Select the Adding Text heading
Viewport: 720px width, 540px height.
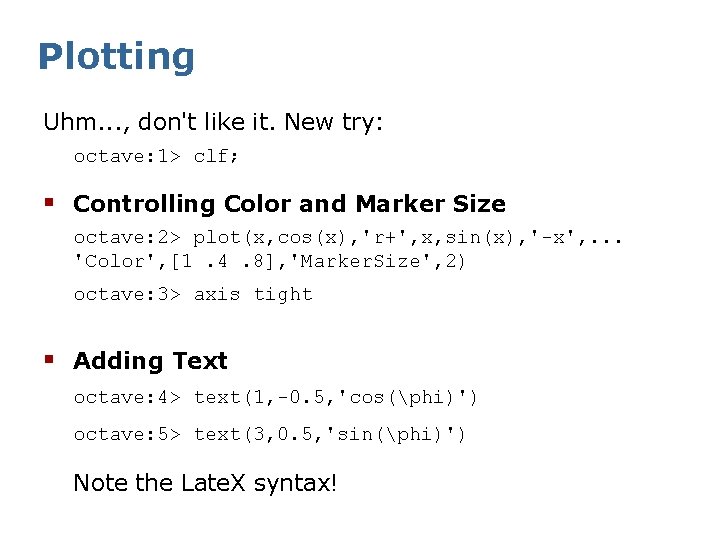point(150,361)
